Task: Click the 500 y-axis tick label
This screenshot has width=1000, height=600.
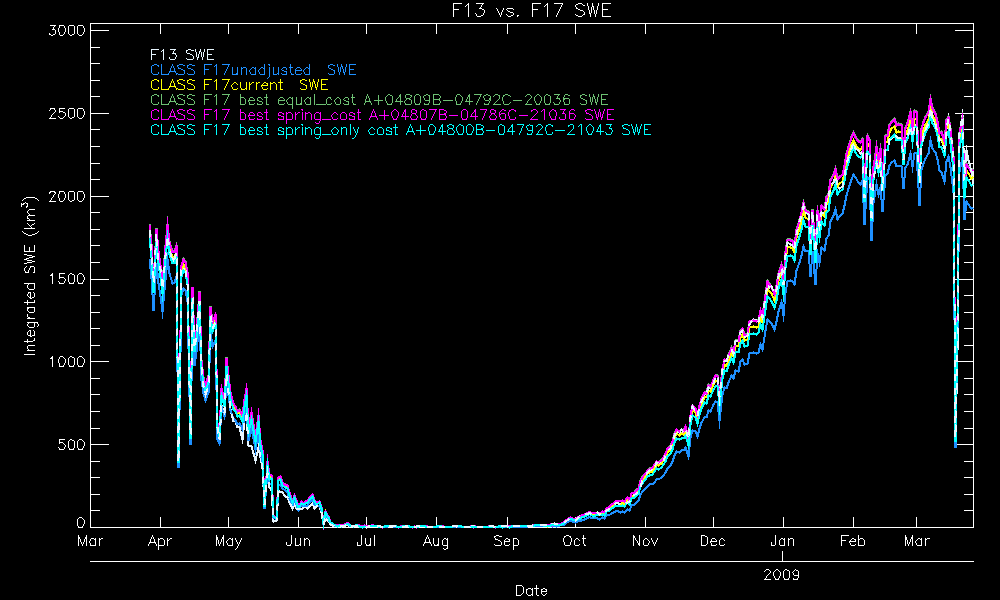Action: tap(70, 445)
